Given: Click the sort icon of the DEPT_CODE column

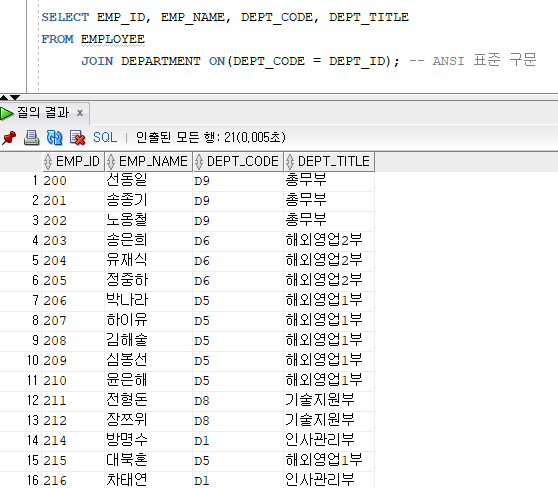Looking at the screenshot, I should [199, 162].
